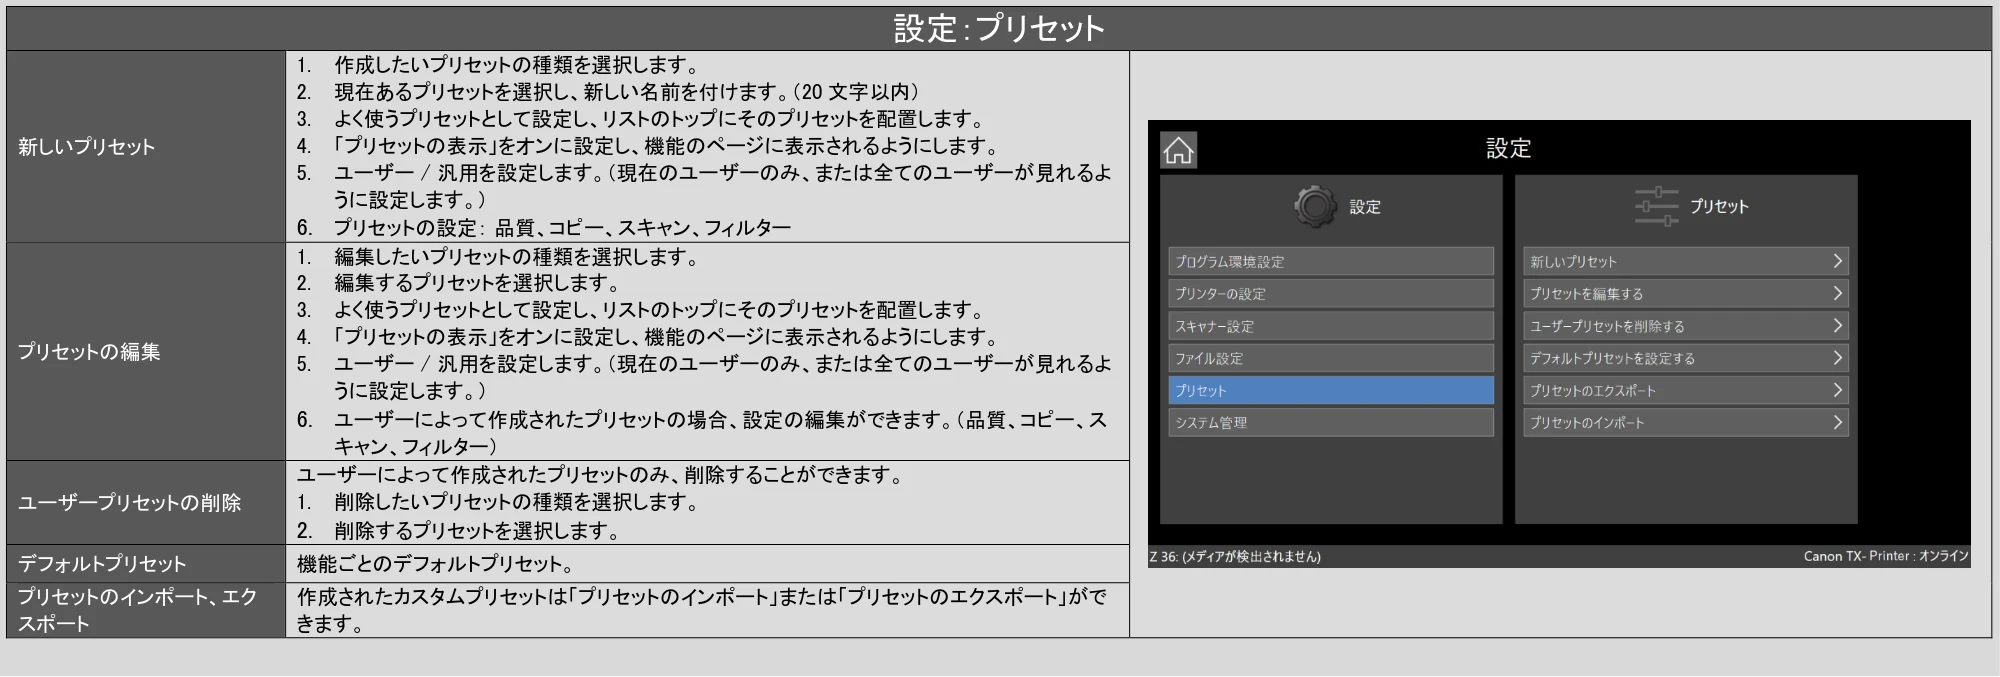The height and width of the screenshot is (677, 2000).
Task: Click the 設定 screen title in the black header
Action: point(1508,149)
